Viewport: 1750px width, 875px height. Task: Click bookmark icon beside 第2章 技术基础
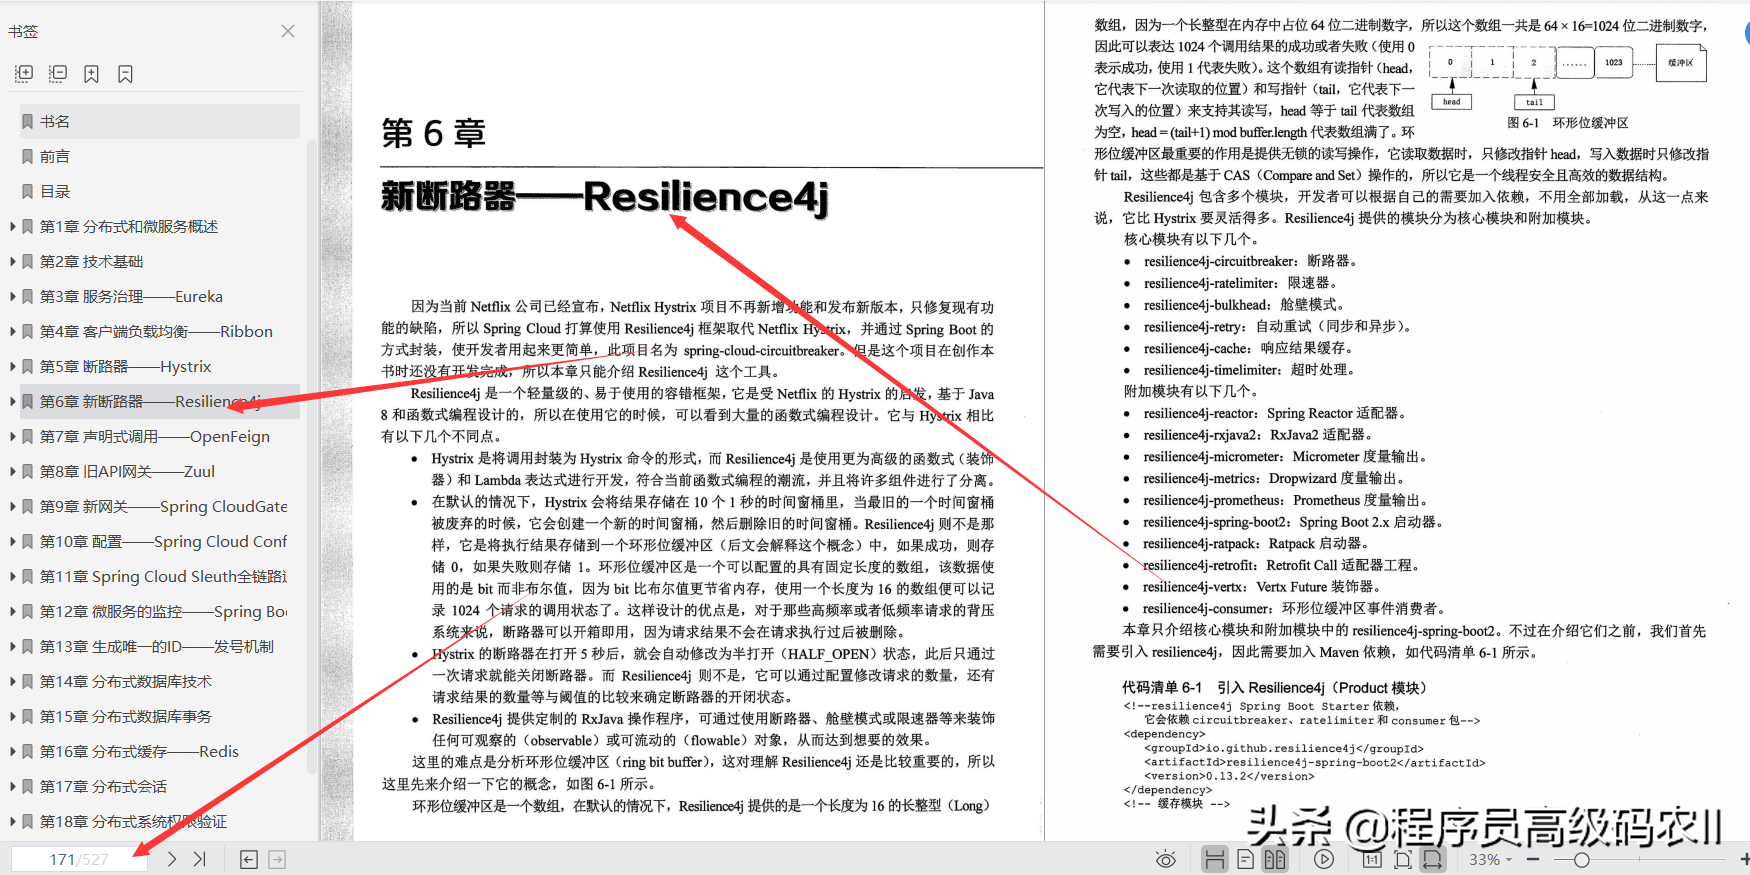tap(28, 261)
